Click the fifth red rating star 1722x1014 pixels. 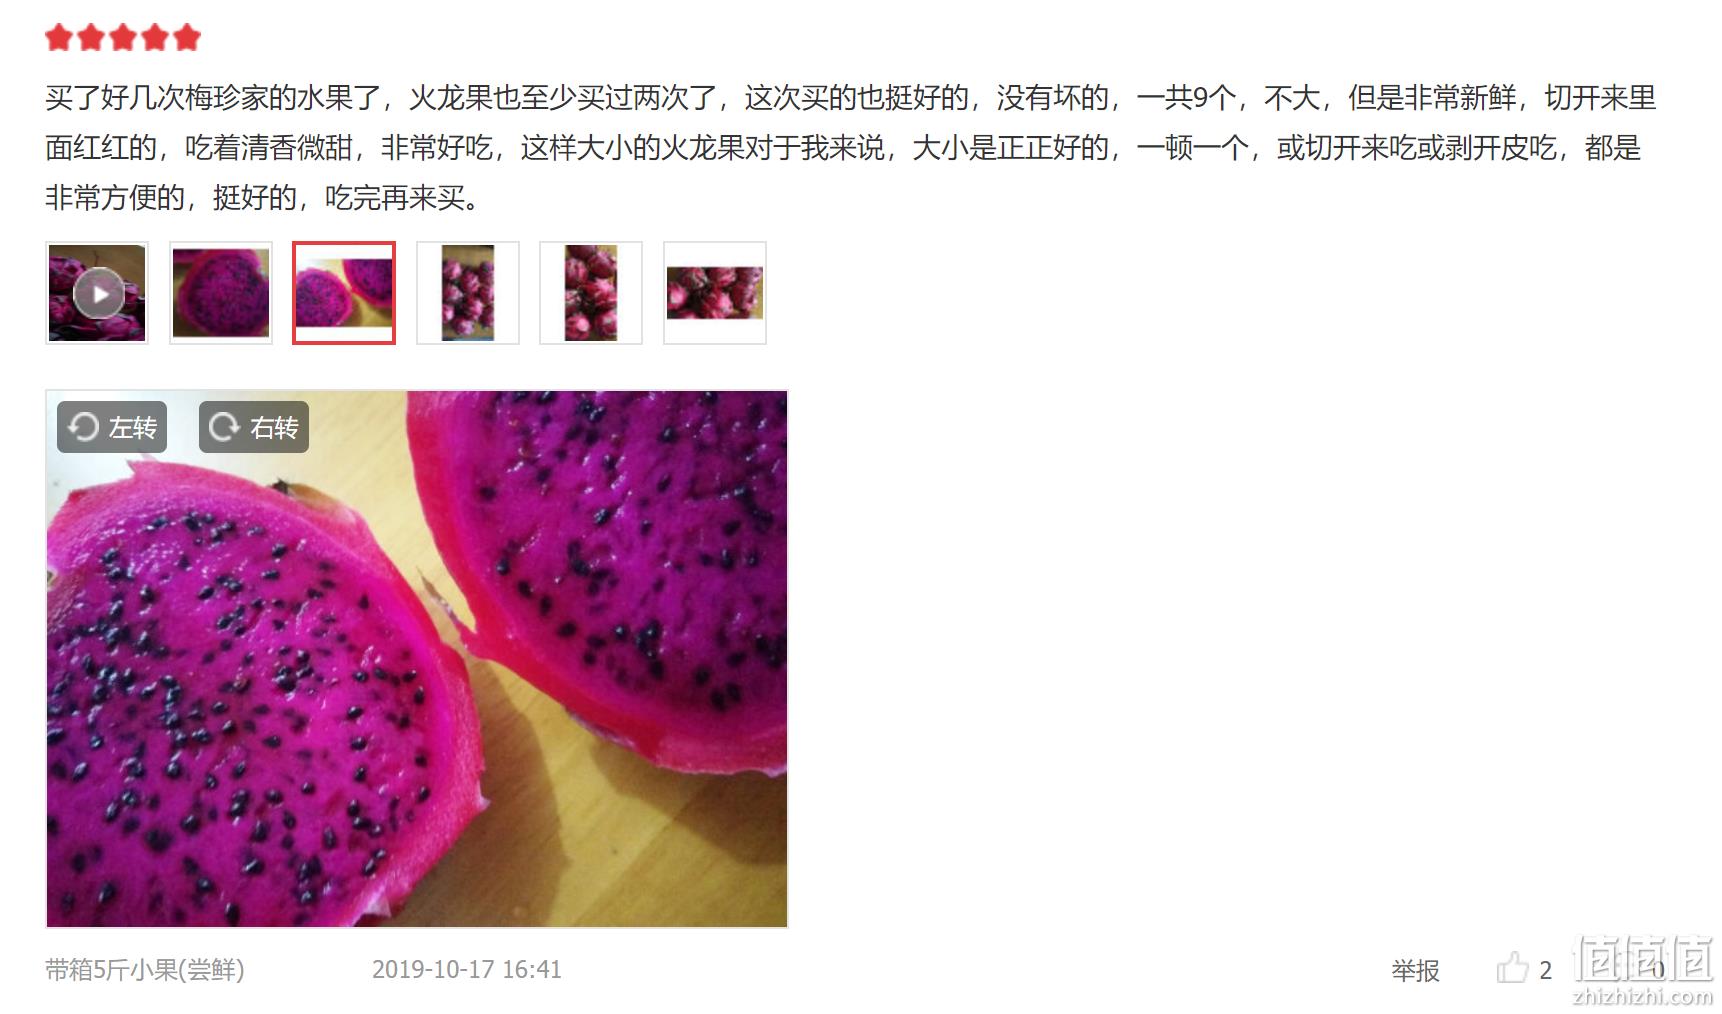(x=187, y=38)
